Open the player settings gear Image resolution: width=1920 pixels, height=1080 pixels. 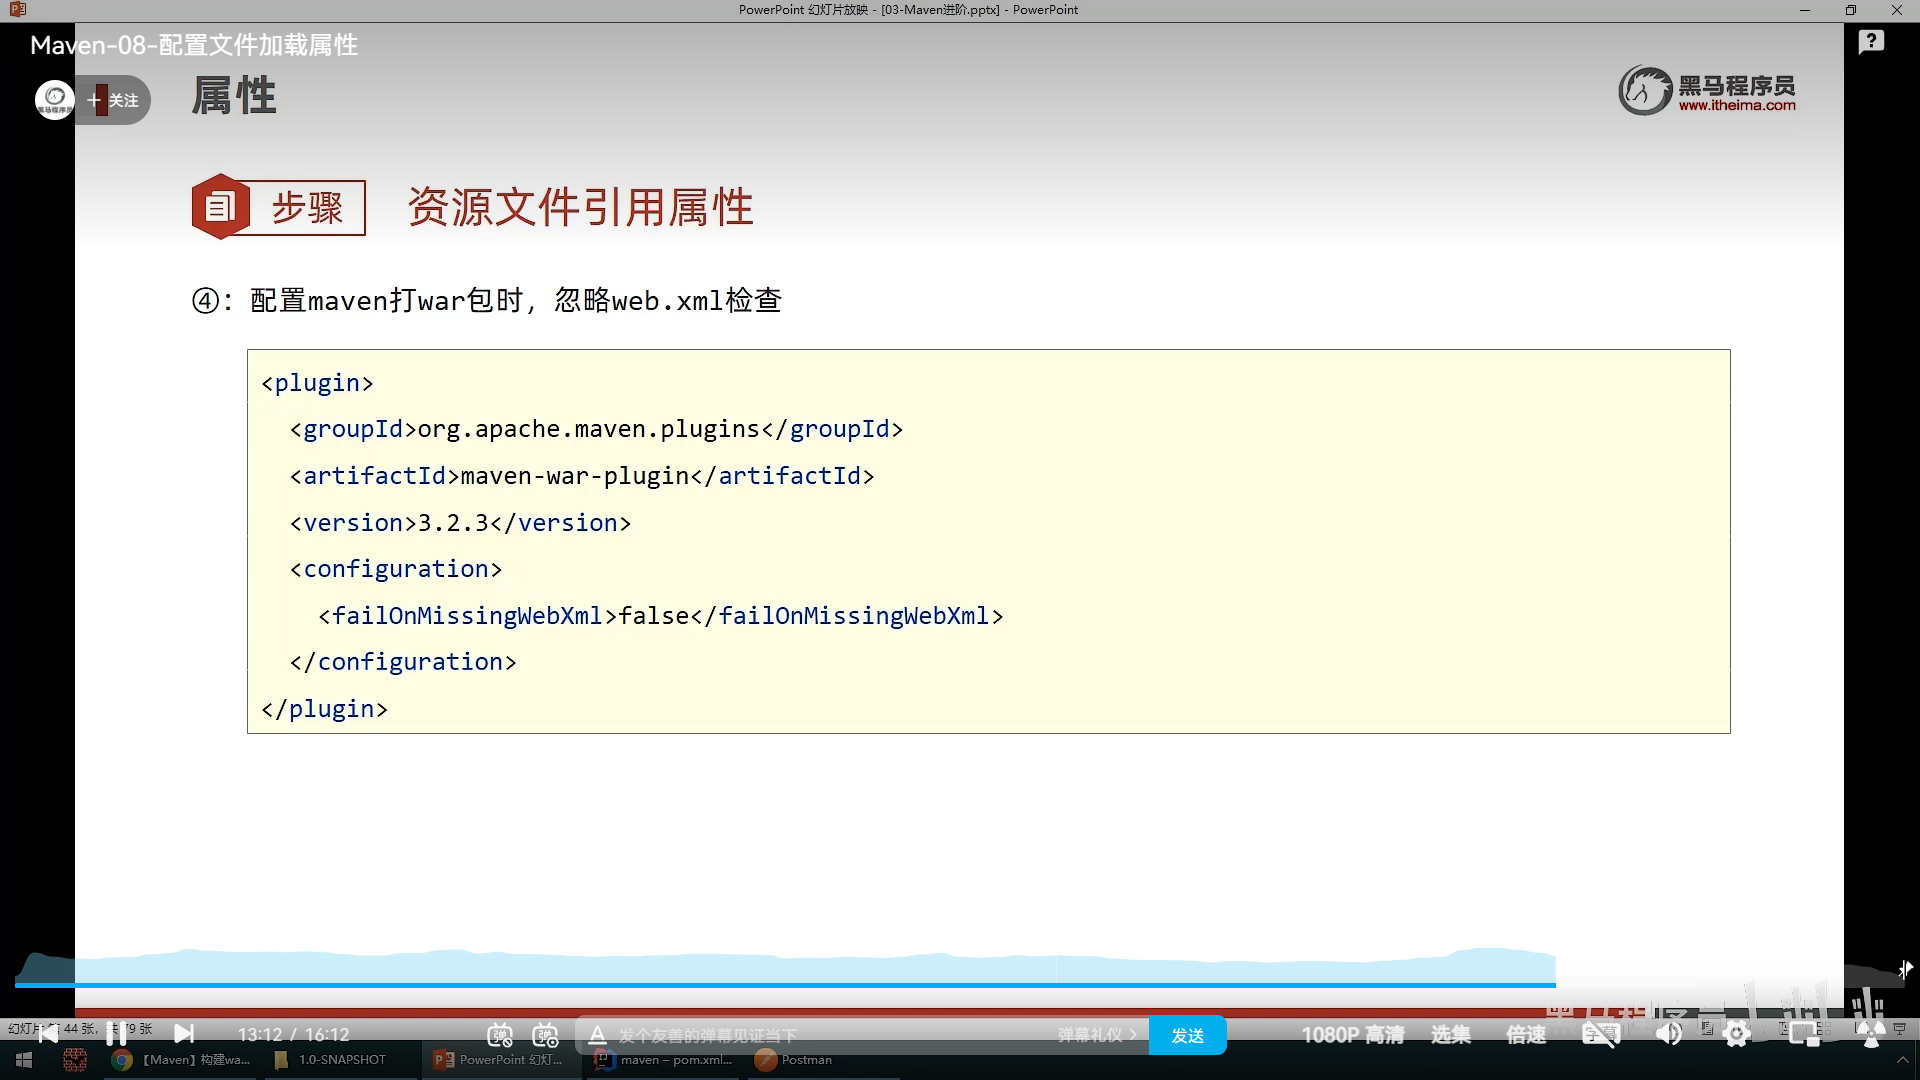tap(1737, 1035)
